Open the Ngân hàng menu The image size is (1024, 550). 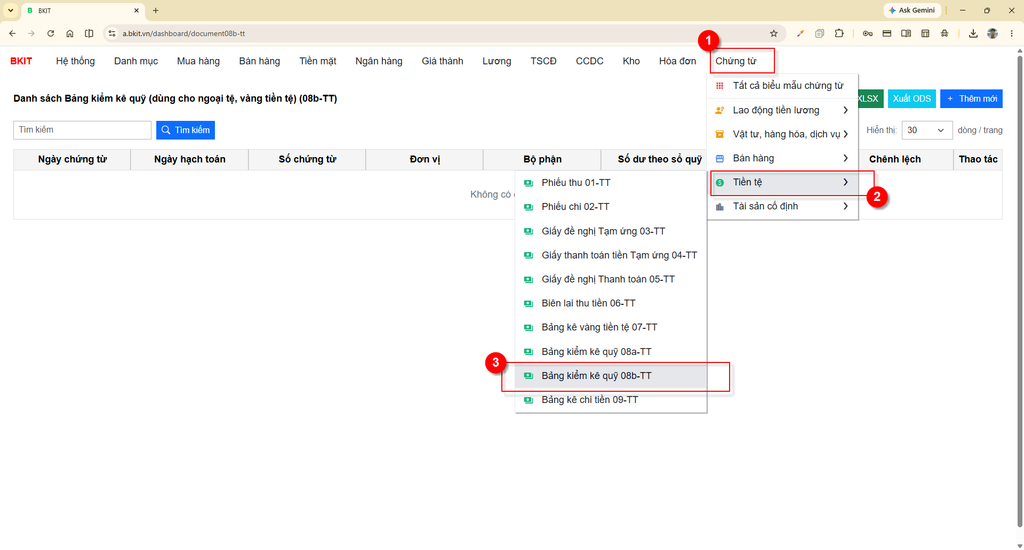coord(379,61)
